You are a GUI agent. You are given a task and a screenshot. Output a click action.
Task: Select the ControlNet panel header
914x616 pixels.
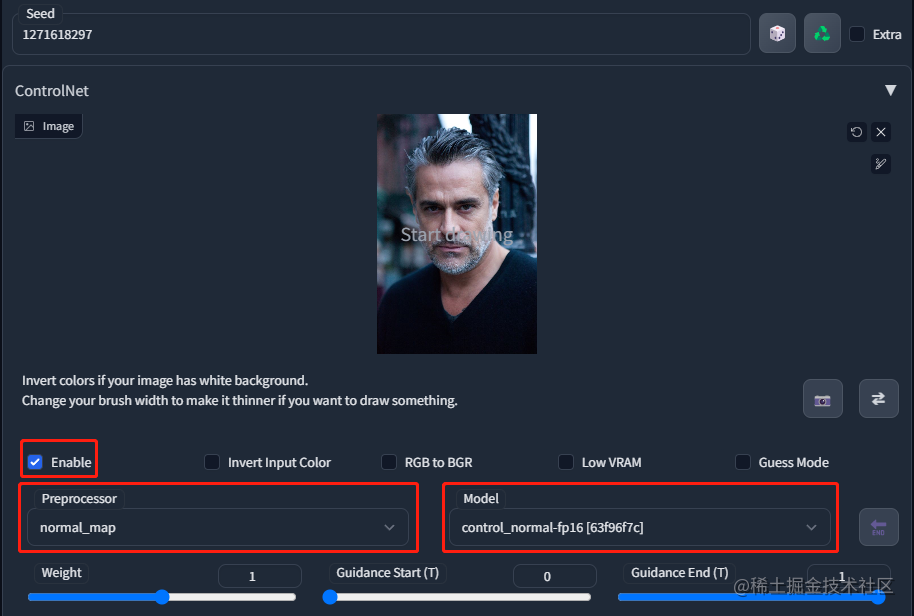51,91
